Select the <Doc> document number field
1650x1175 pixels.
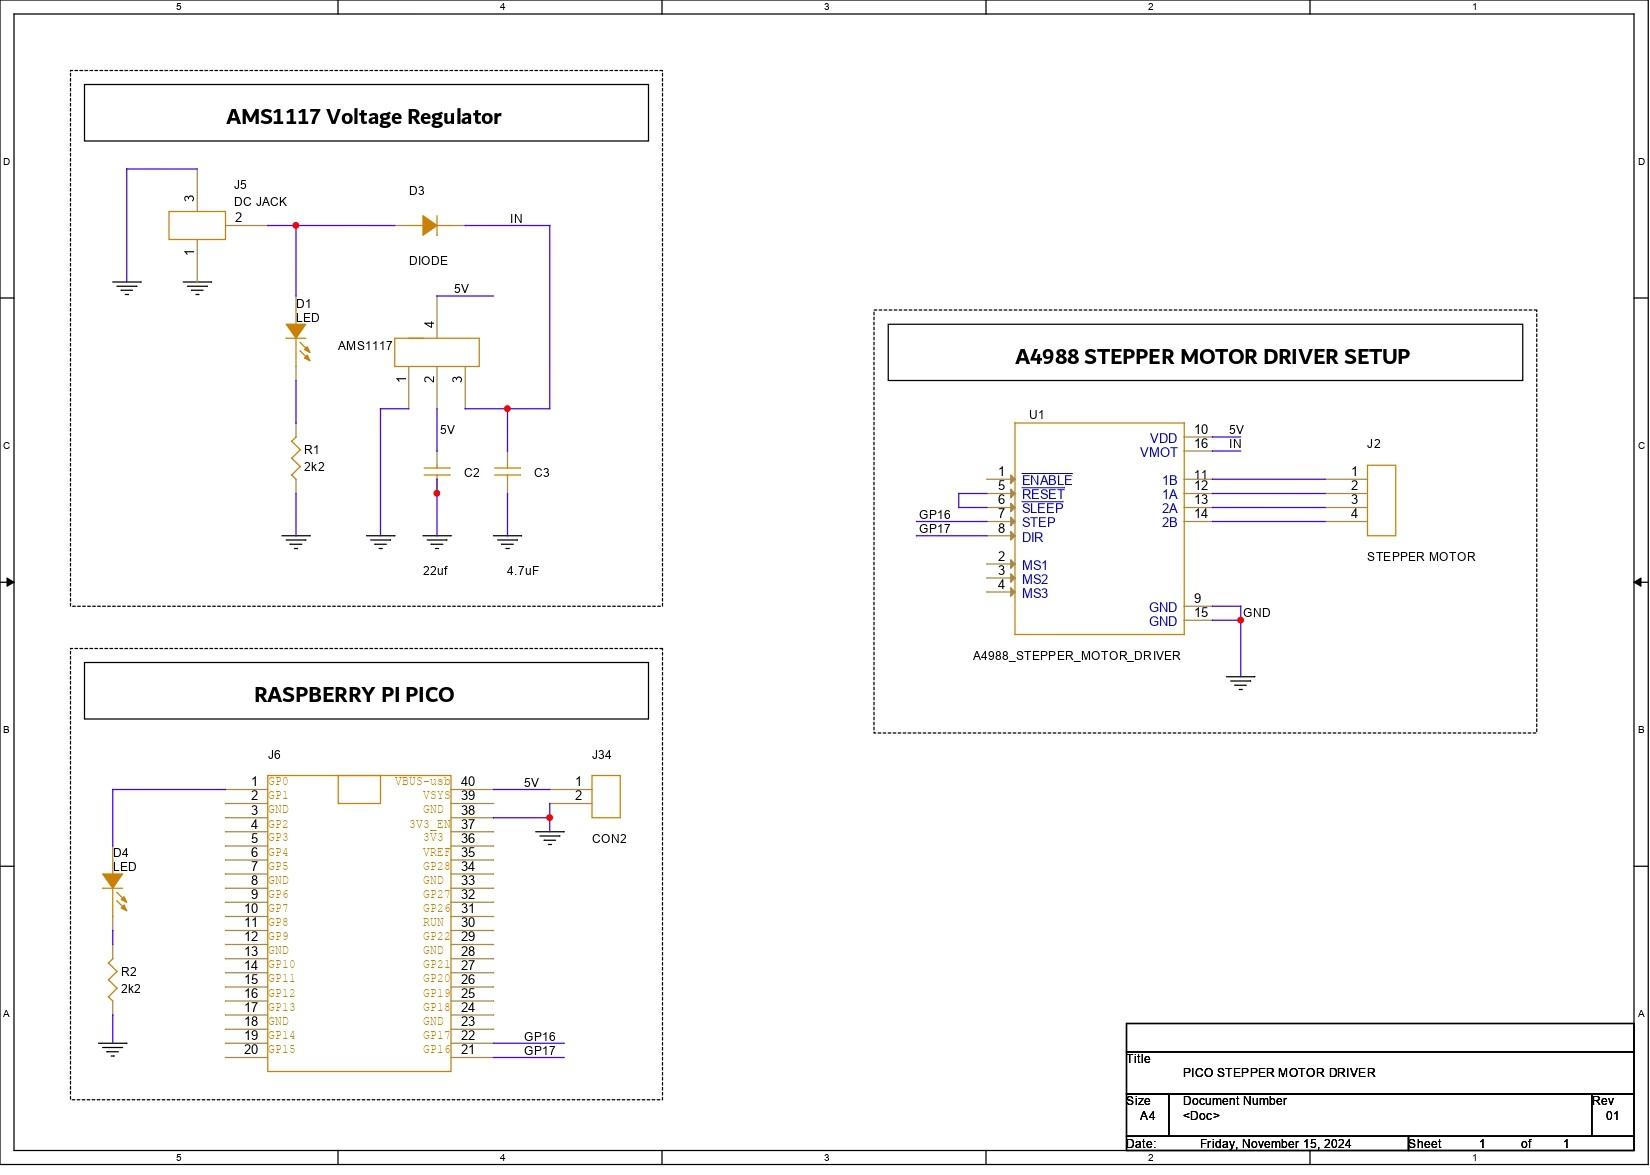point(1201,1115)
